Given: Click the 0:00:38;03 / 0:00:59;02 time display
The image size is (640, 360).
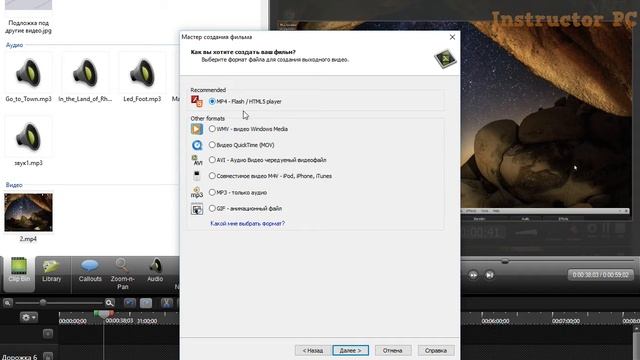Looking at the screenshot, I should click(600, 275).
